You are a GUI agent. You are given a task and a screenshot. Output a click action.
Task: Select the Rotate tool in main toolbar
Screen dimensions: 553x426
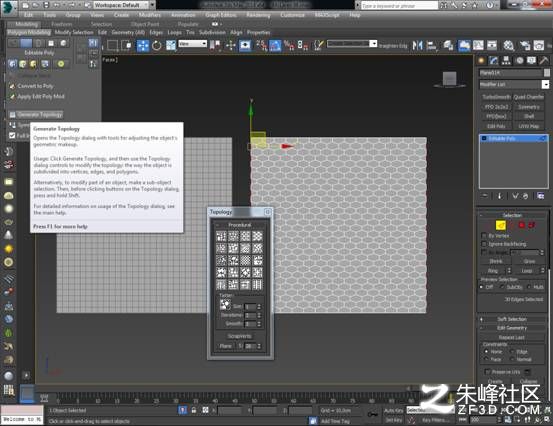[x=157, y=45]
